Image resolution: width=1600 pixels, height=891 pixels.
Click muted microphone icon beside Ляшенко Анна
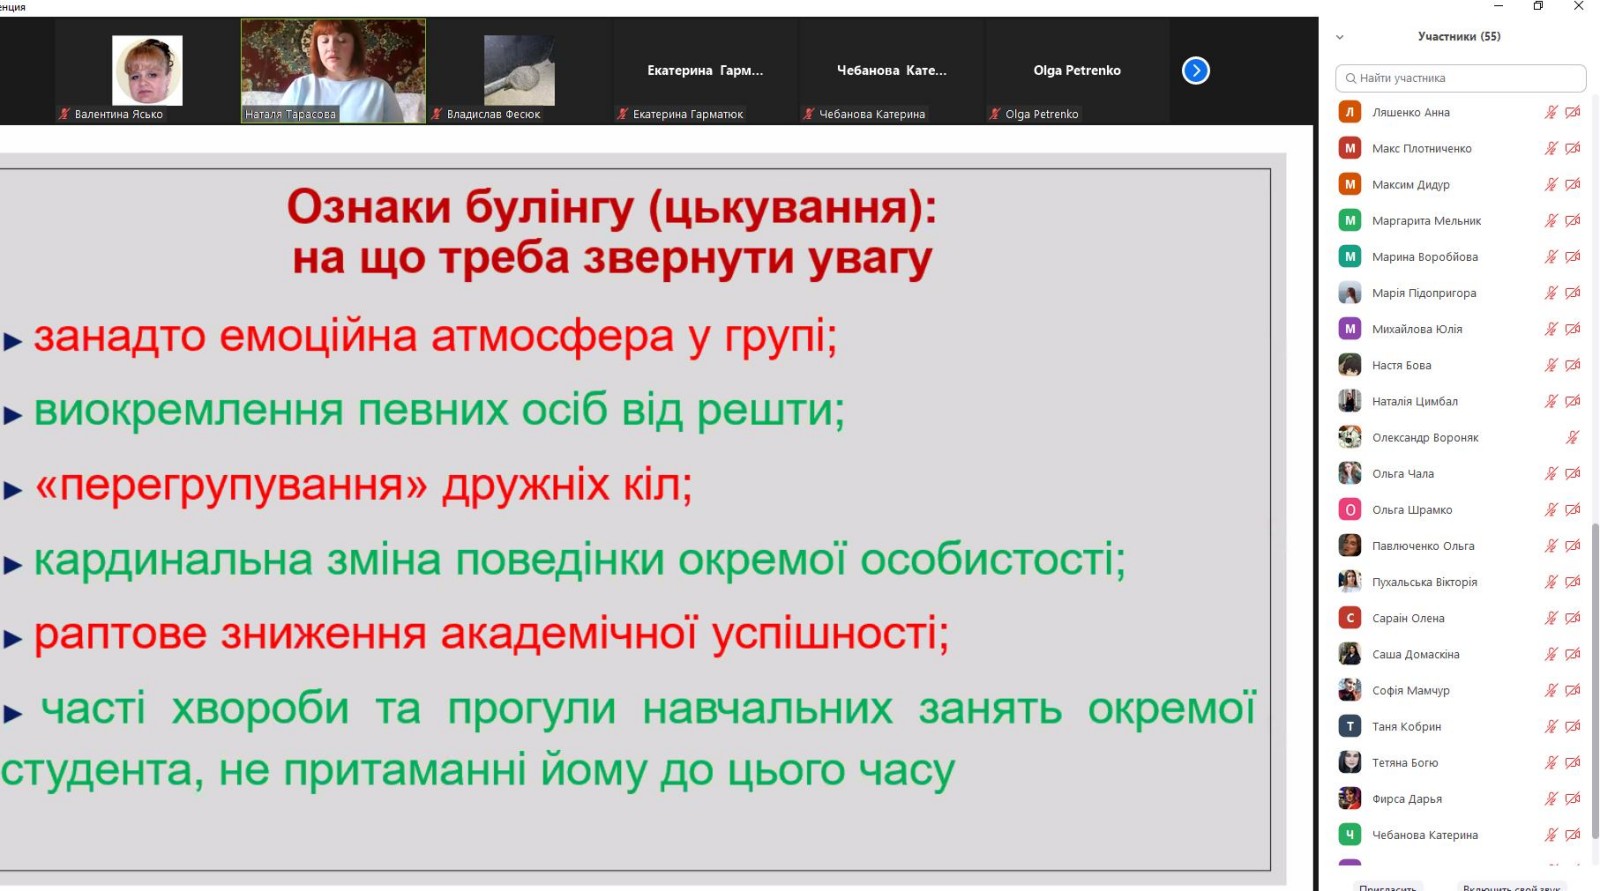pos(1551,112)
